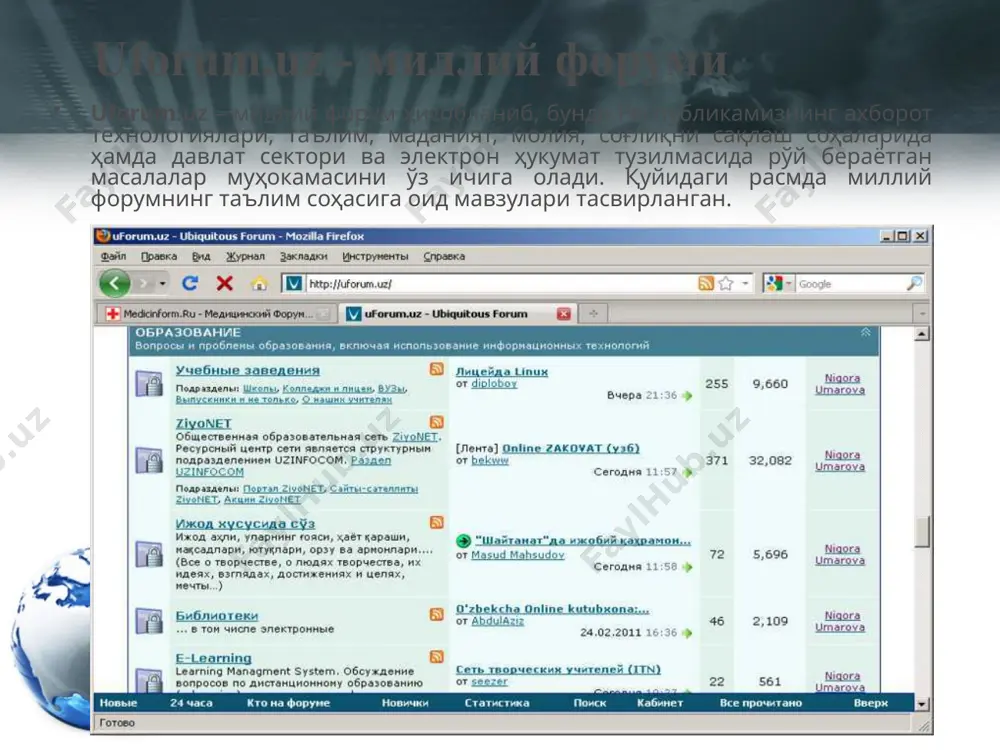This screenshot has width=1000, height=750.
Task: Open the Ижод хусусида сўз forum link
Action: 245,524
